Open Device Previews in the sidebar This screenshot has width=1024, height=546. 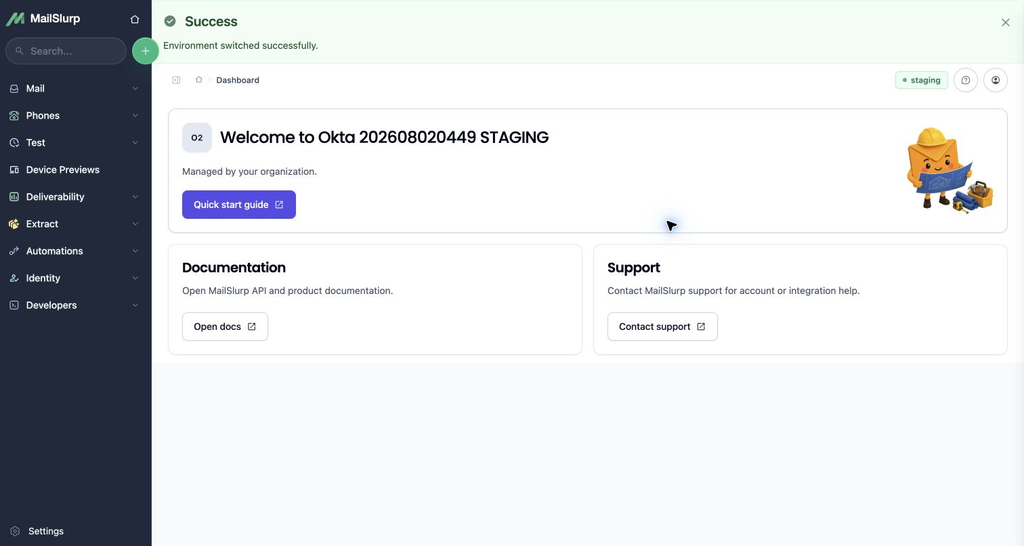tap(74, 170)
